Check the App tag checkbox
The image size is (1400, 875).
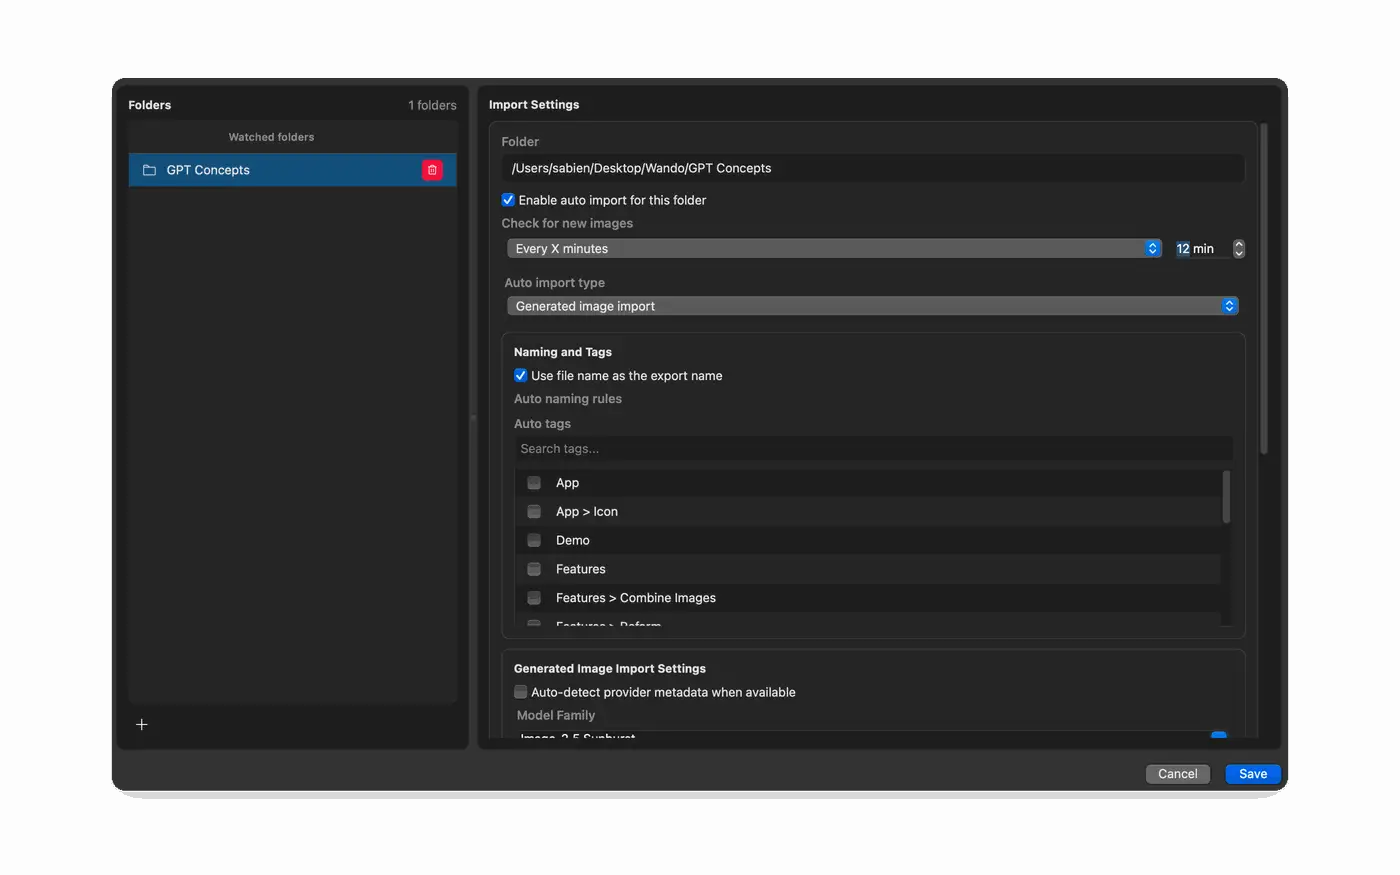534,483
